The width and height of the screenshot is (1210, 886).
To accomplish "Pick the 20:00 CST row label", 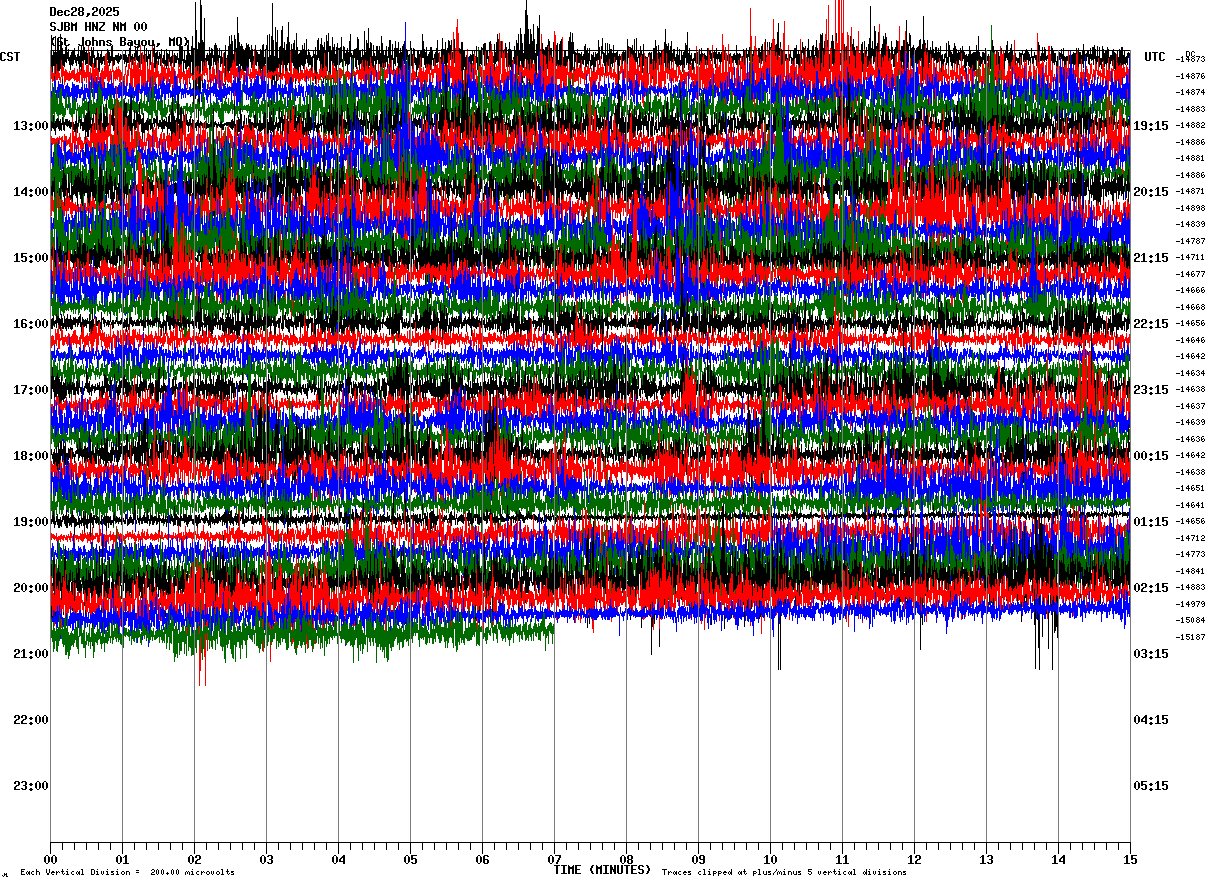I will click(x=30, y=588).
